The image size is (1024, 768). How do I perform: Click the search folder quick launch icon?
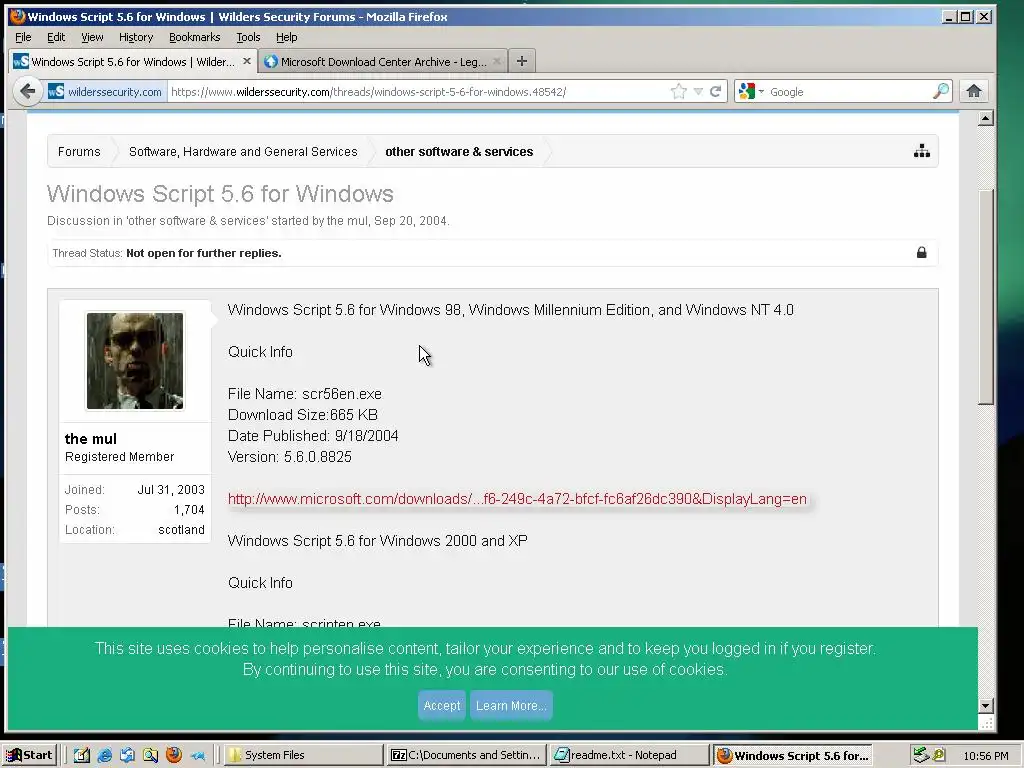tap(150, 755)
